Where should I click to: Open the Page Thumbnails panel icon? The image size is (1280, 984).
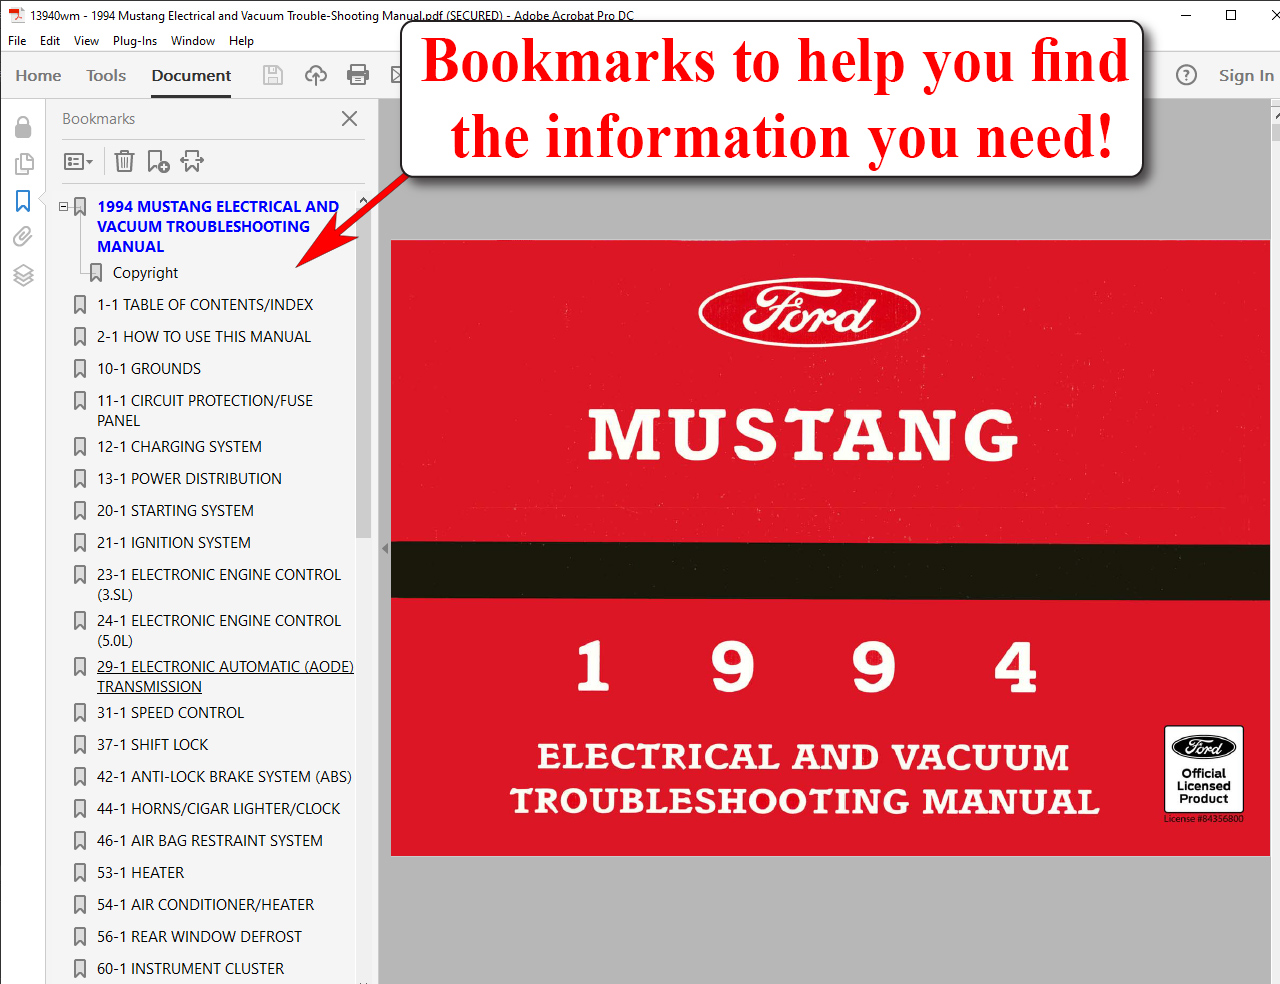(x=24, y=163)
